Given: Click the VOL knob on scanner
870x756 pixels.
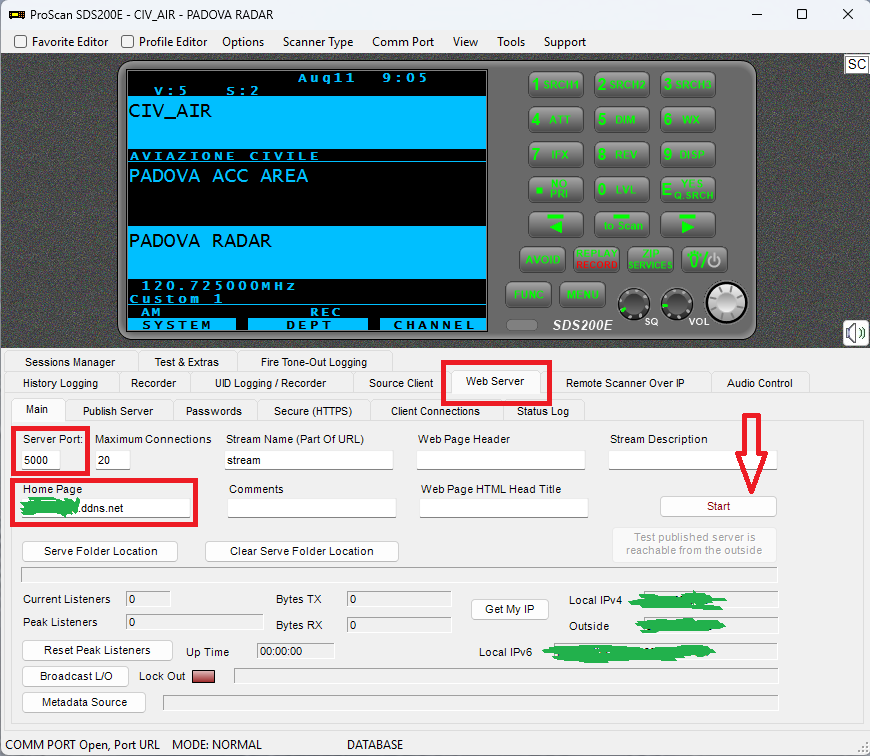Looking at the screenshot, I should pyautogui.click(x=676, y=303).
